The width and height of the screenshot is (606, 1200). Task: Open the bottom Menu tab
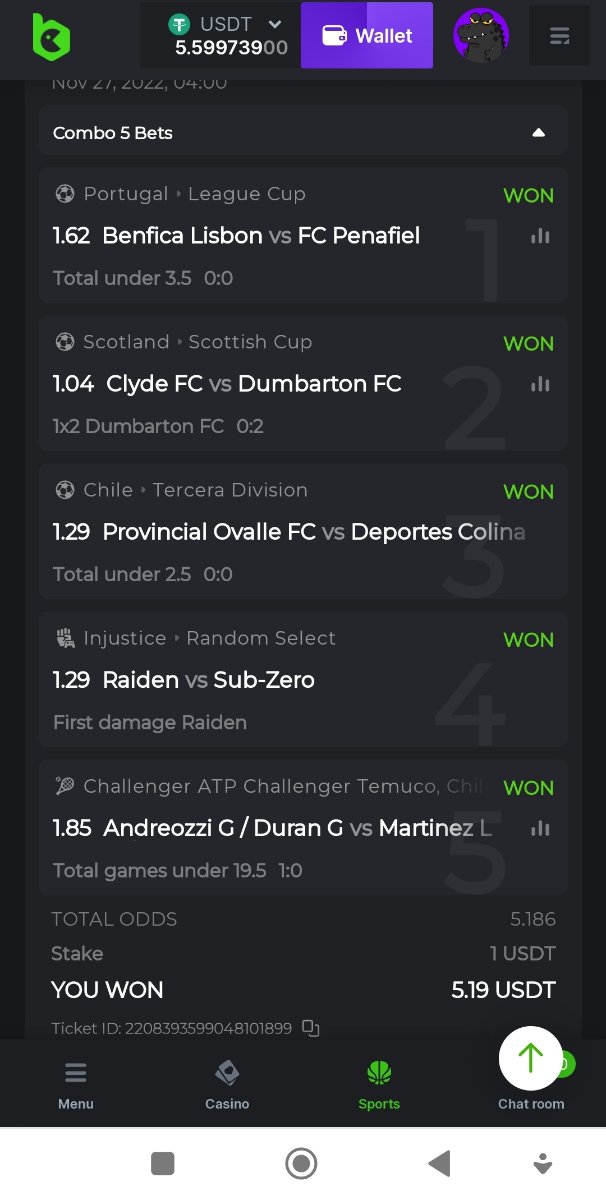[76, 1086]
